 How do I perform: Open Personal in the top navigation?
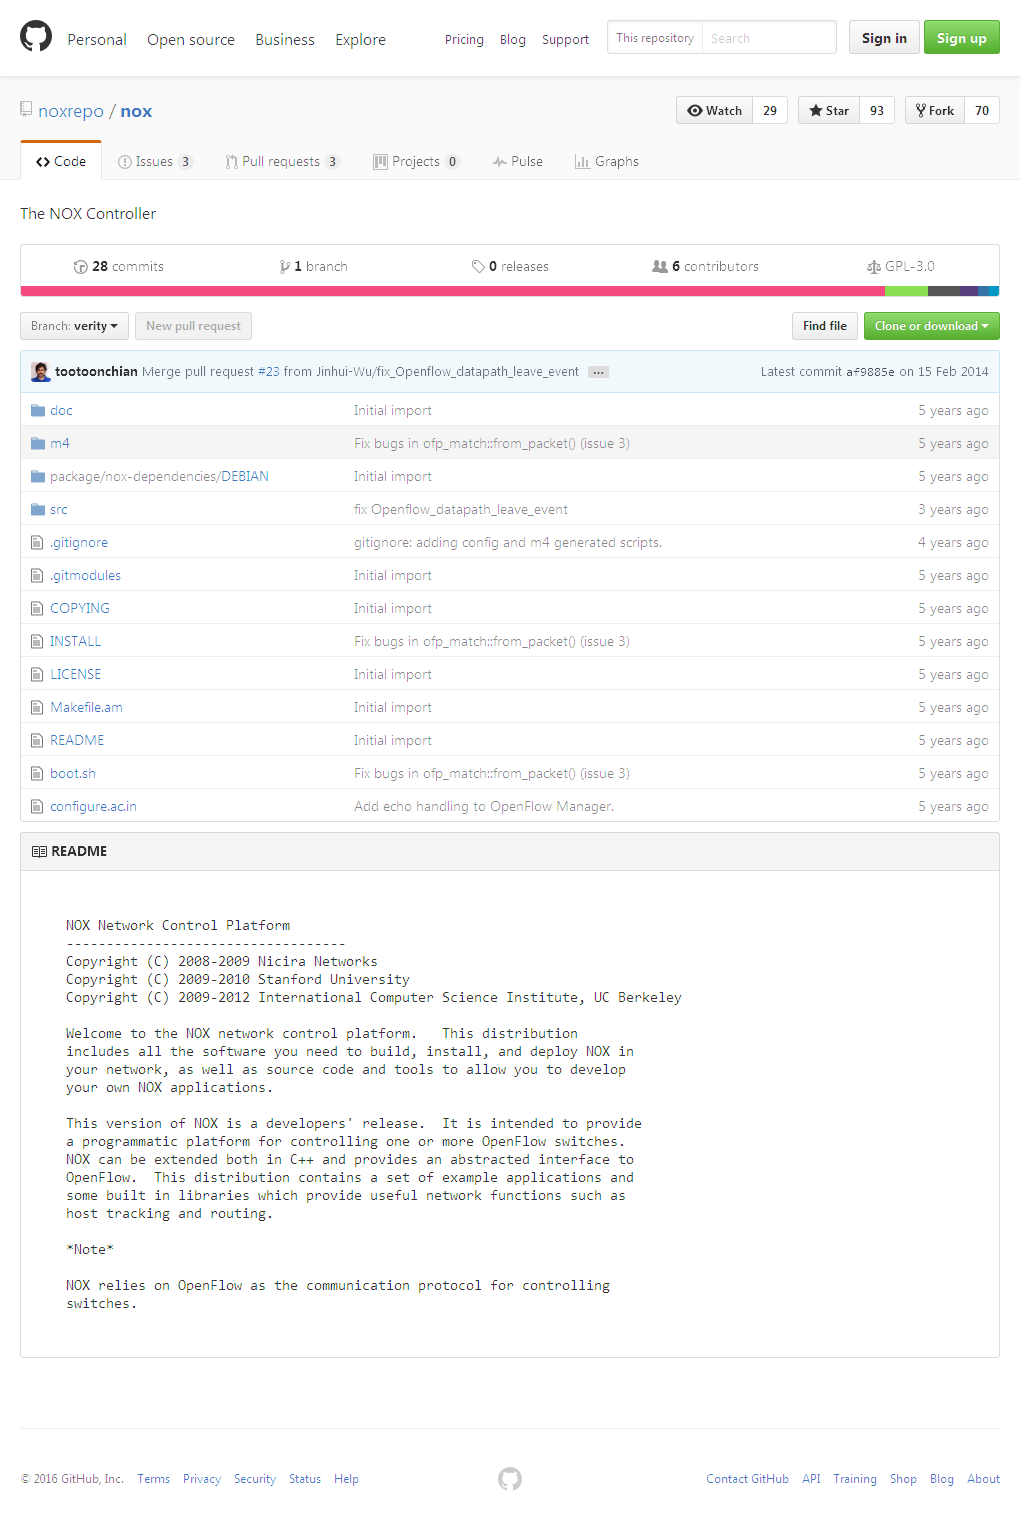97,39
